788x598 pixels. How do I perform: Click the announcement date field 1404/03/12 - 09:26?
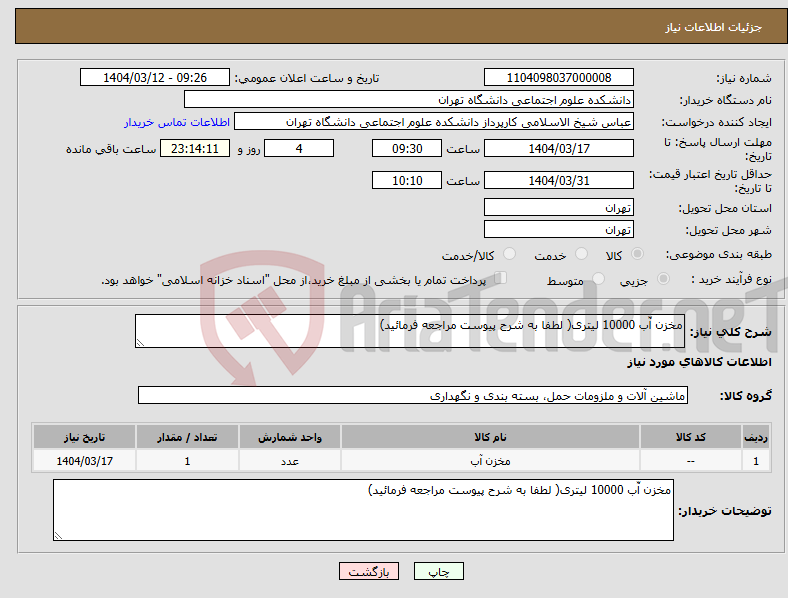(155, 77)
